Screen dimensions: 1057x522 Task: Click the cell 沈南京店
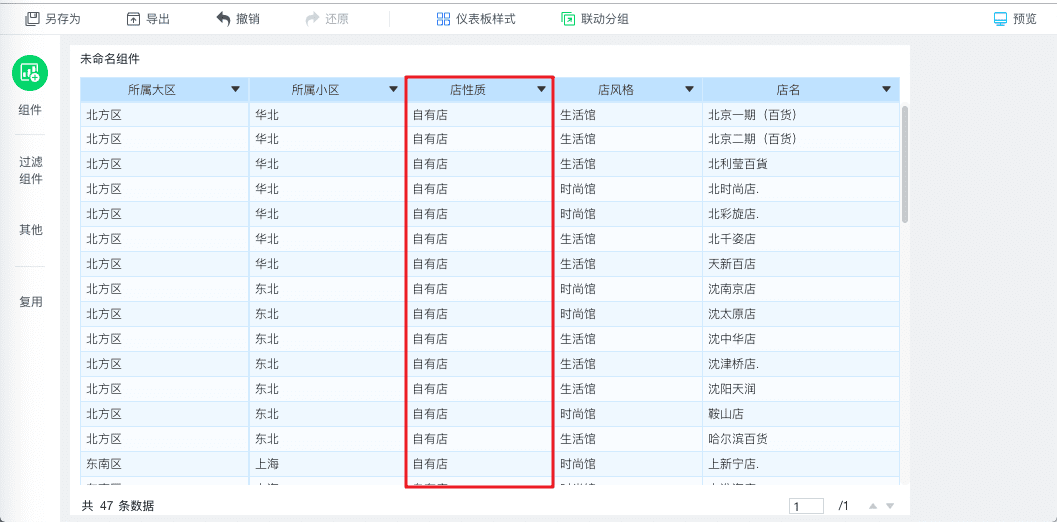point(800,289)
